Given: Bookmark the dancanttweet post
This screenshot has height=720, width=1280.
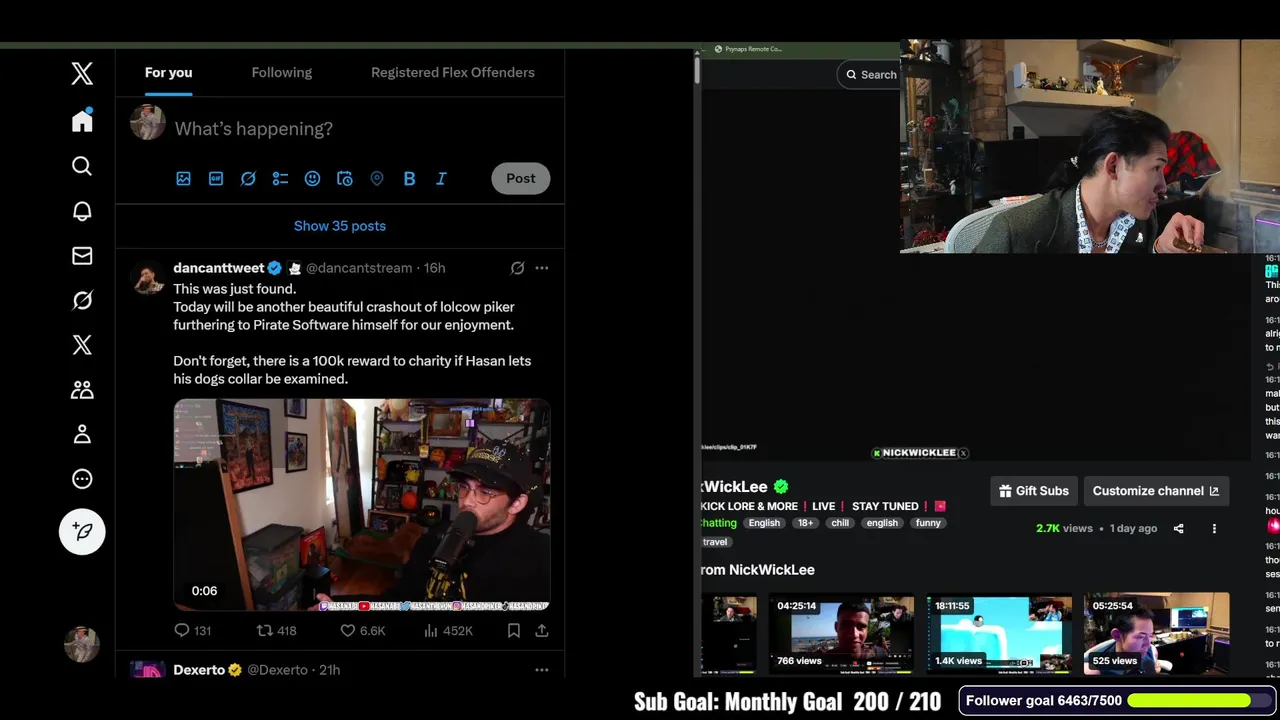Looking at the screenshot, I should pos(513,631).
